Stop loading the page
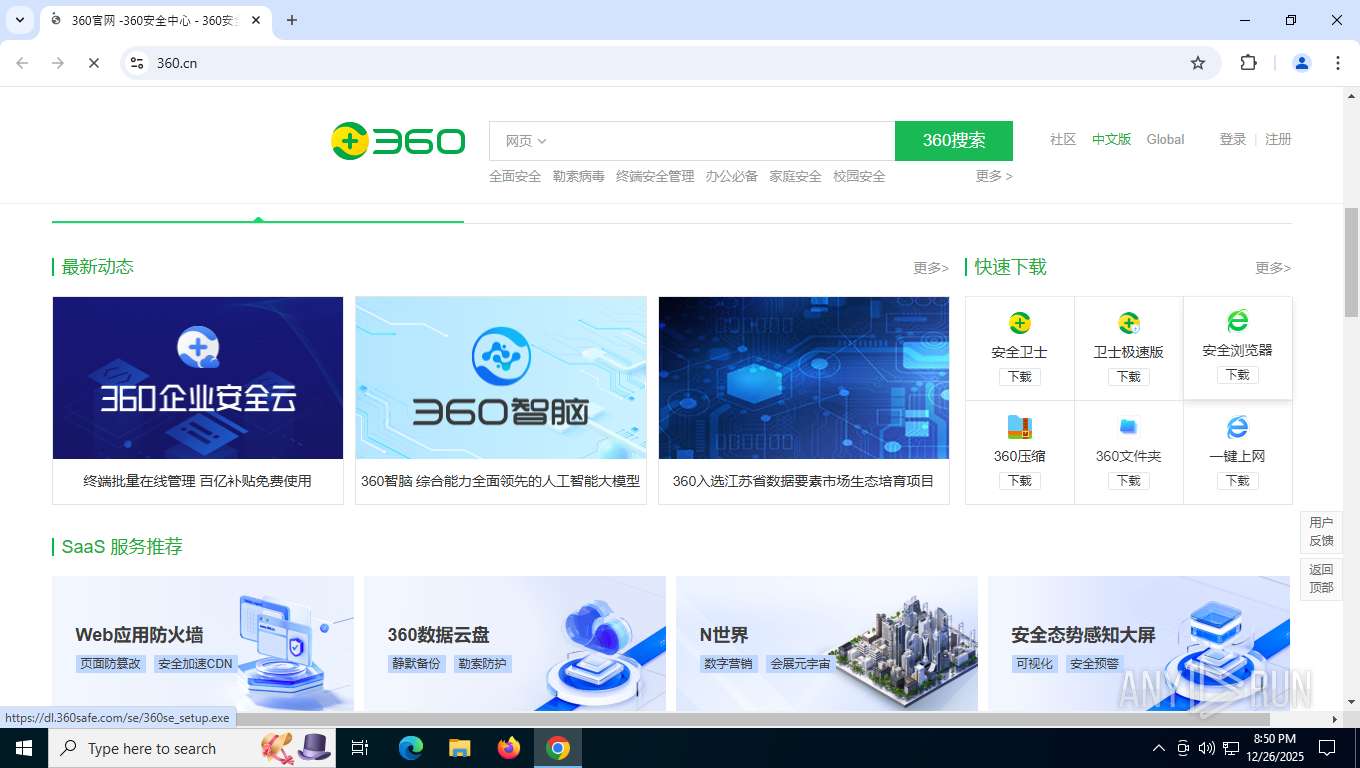 [93, 63]
